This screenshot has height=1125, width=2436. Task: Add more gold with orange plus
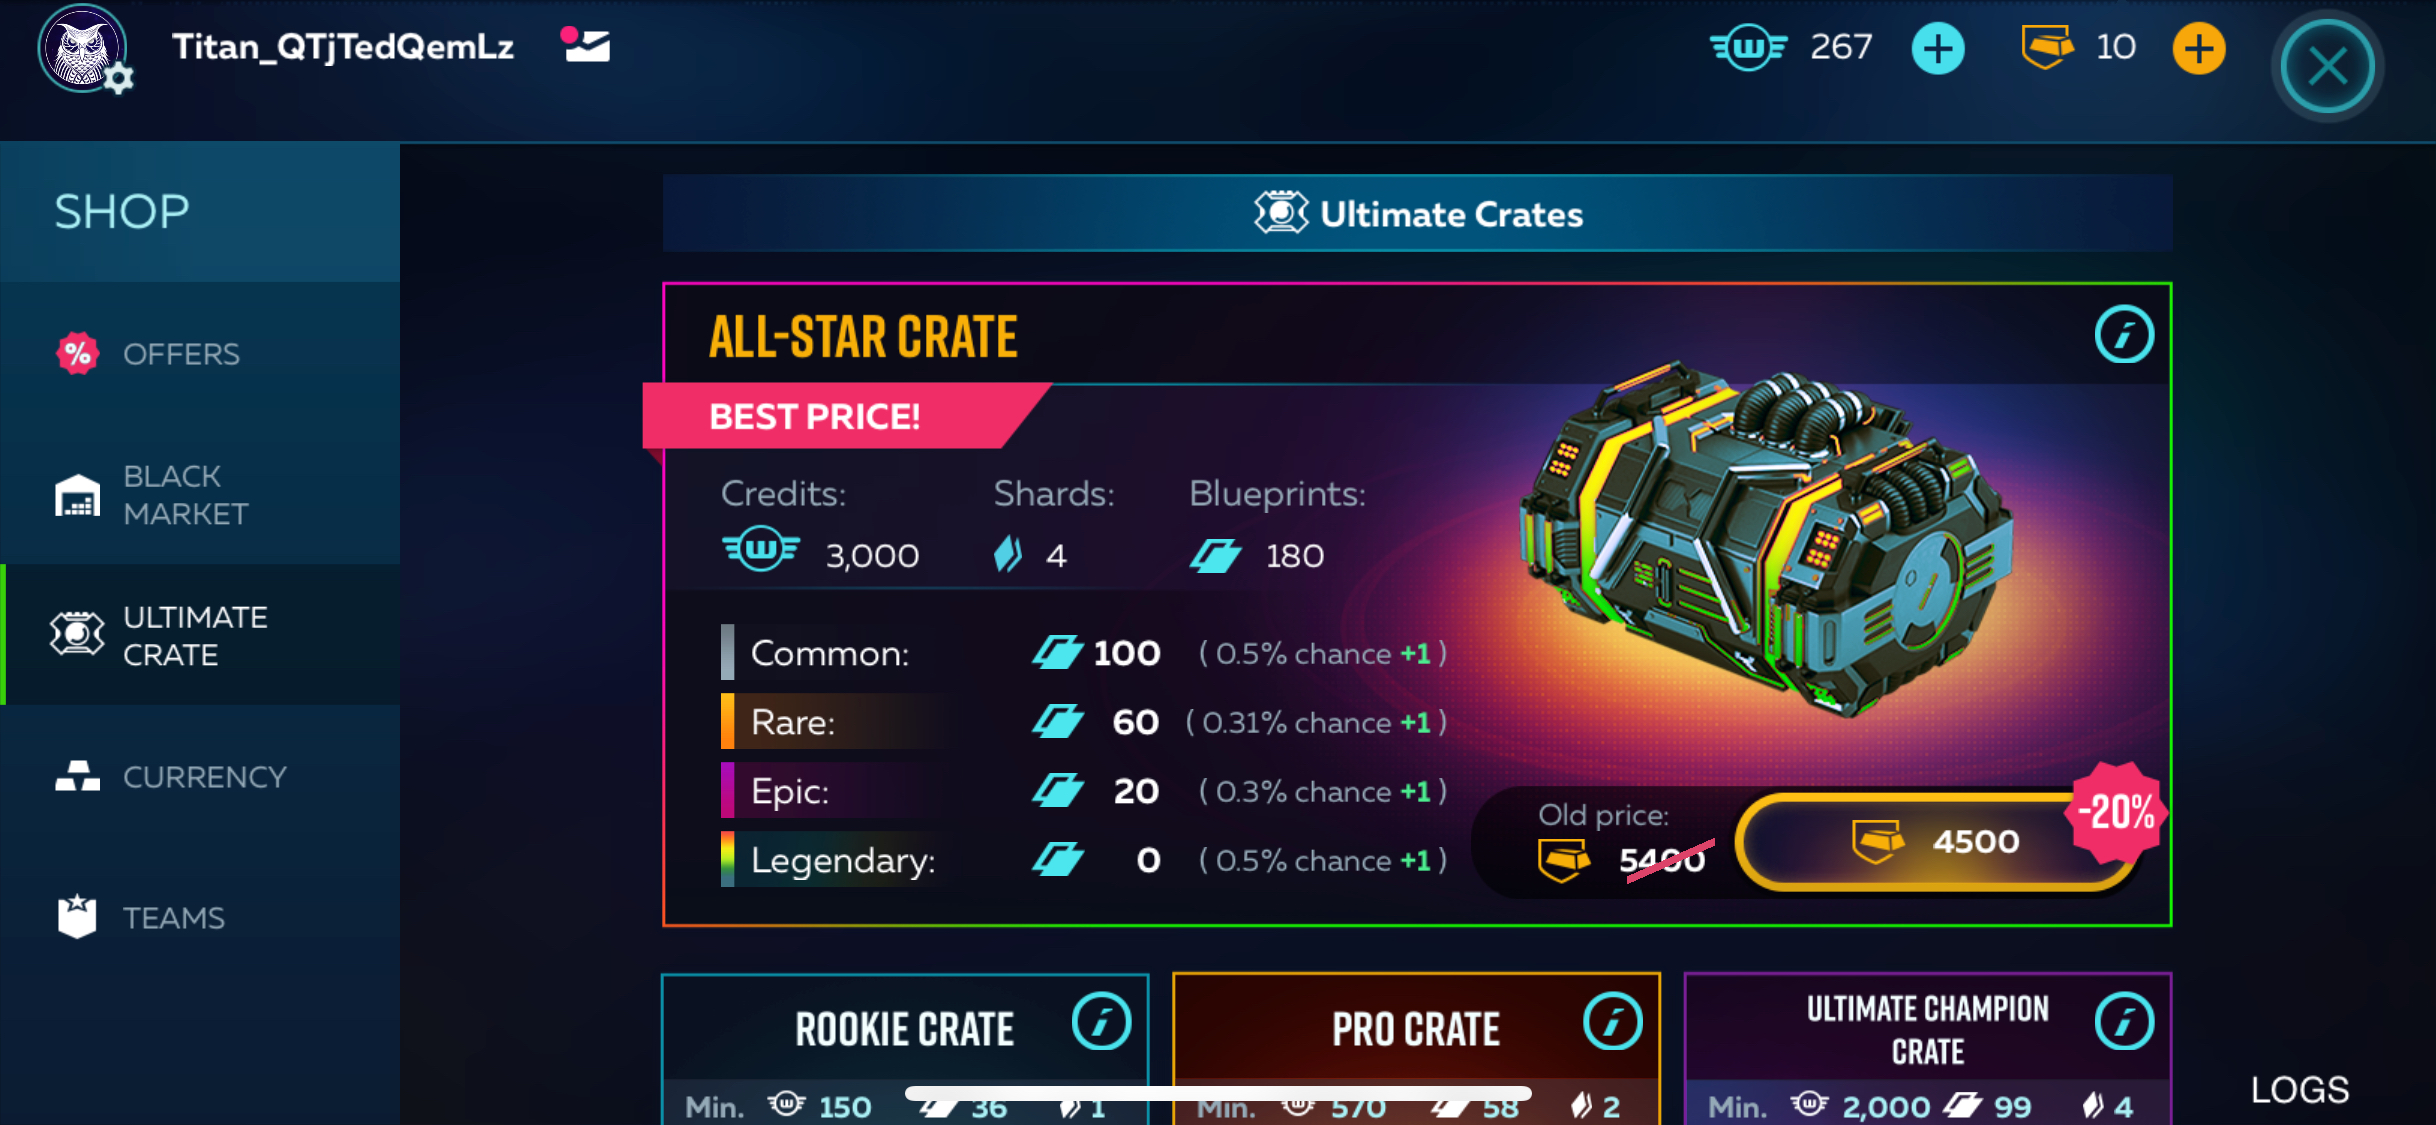(2198, 48)
